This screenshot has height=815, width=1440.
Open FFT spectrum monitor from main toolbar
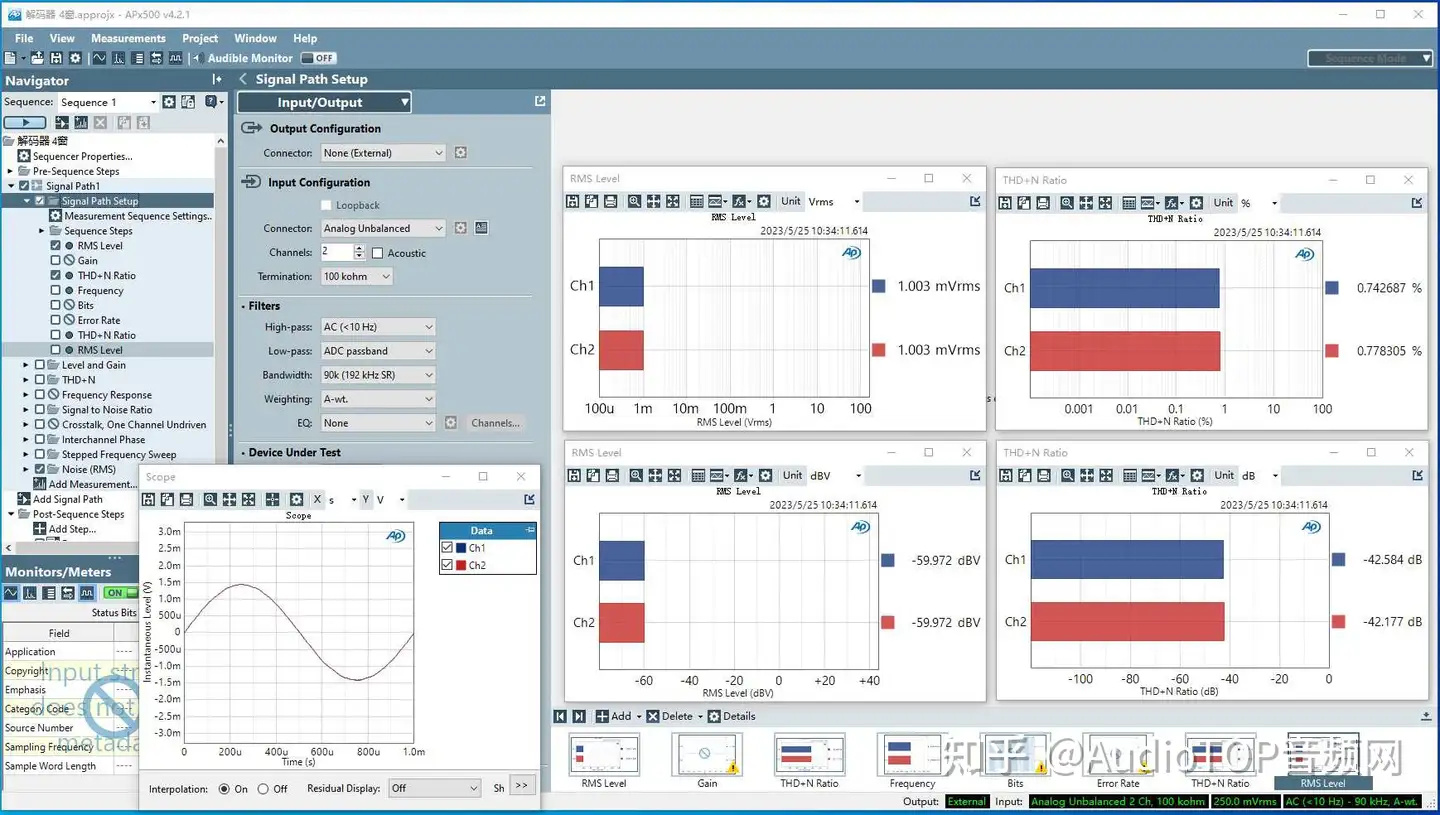(118, 58)
